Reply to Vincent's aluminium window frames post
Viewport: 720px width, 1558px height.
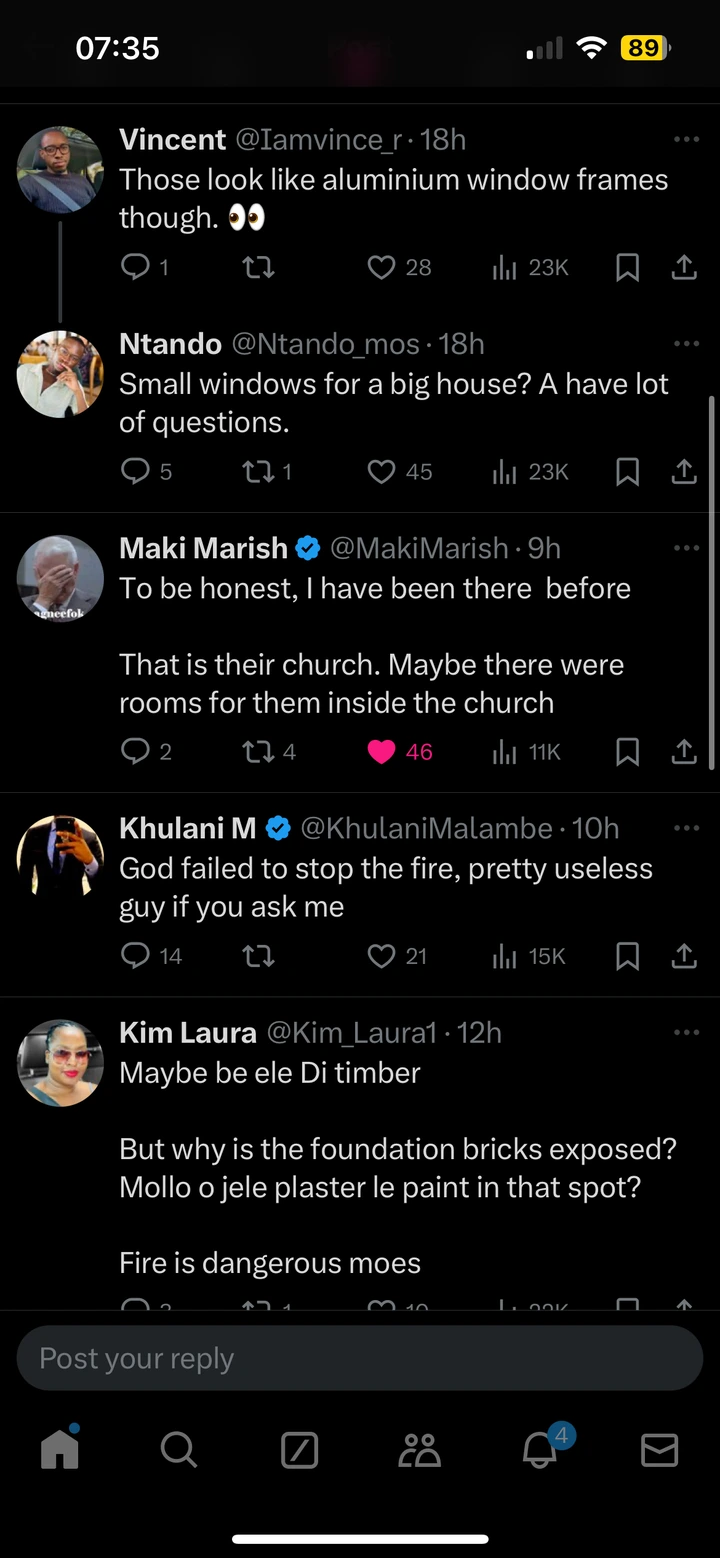click(x=135, y=267)
